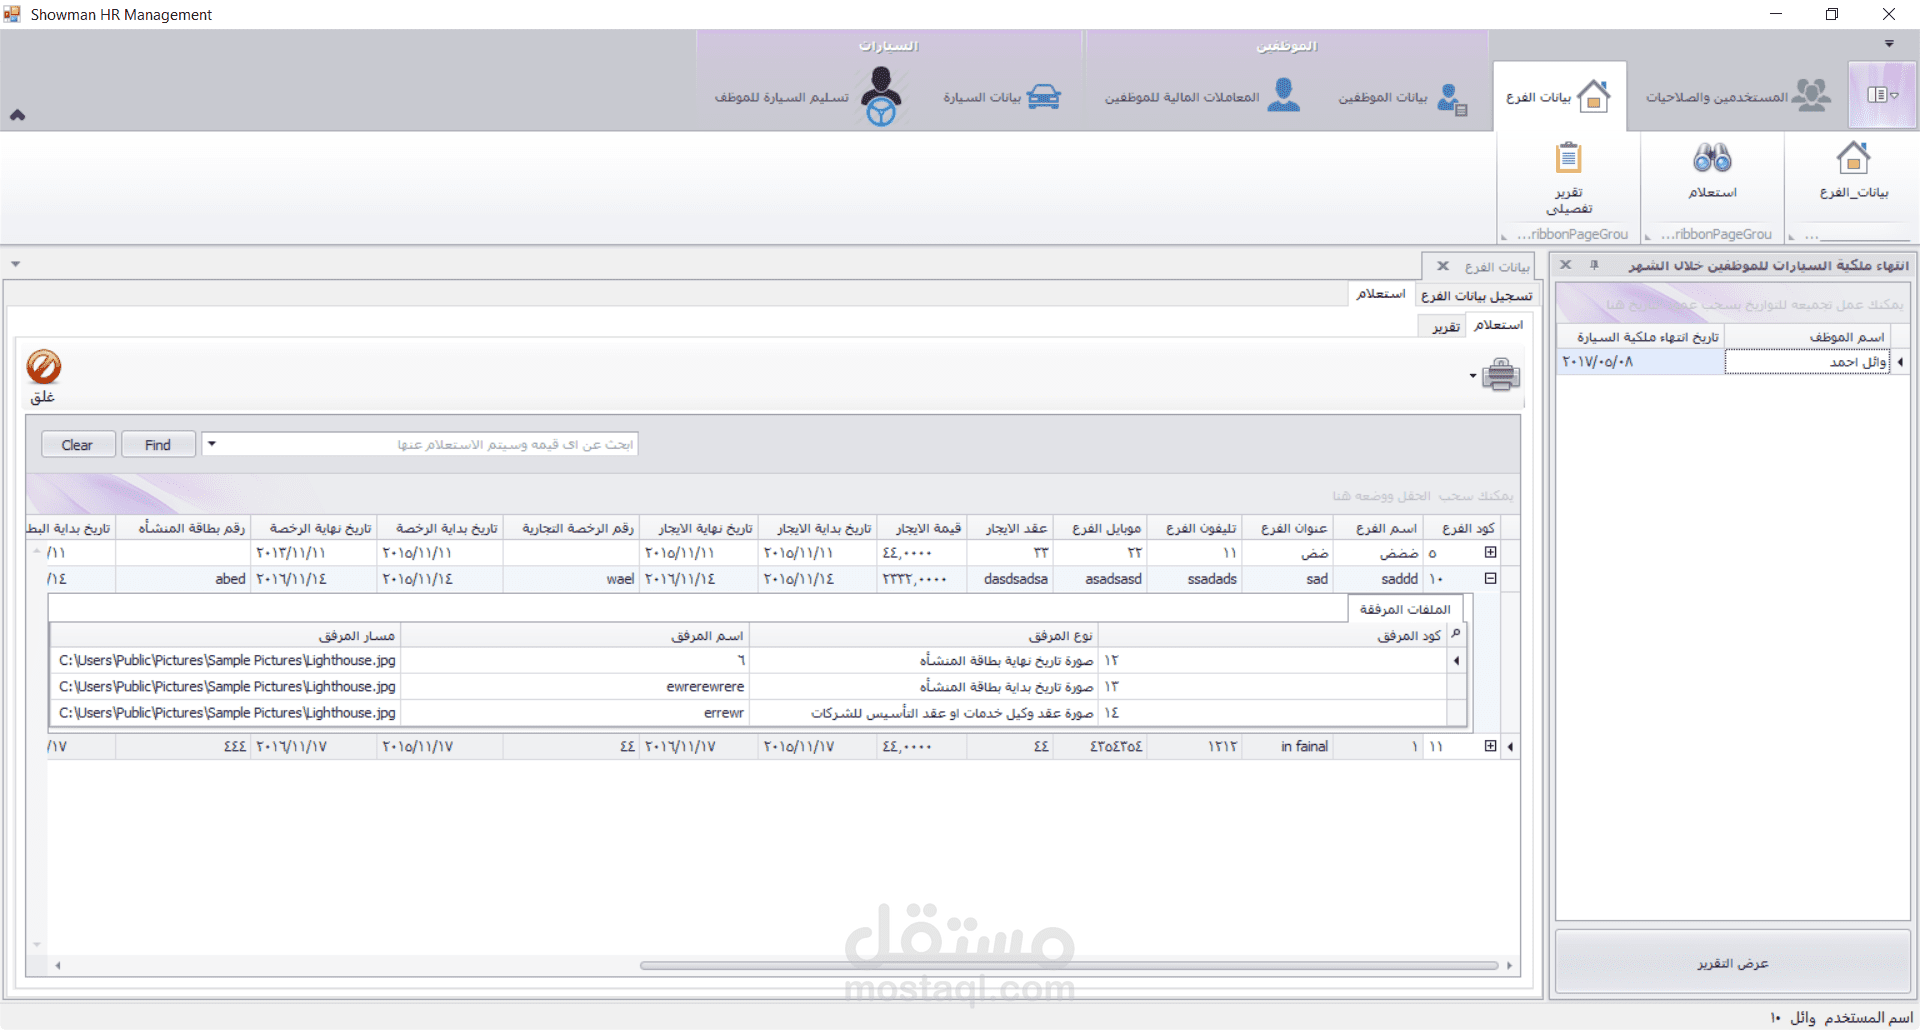
Task: Sort by نوع المرفق column header
Action: click(923, 636)
